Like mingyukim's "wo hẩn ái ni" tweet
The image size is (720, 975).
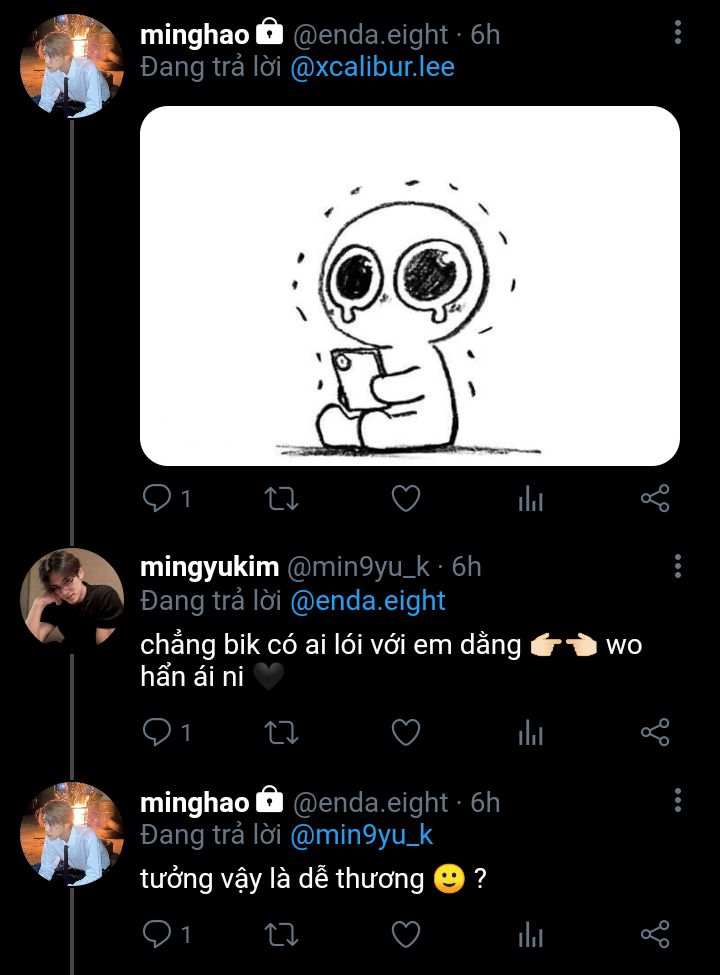coord(406,732)
